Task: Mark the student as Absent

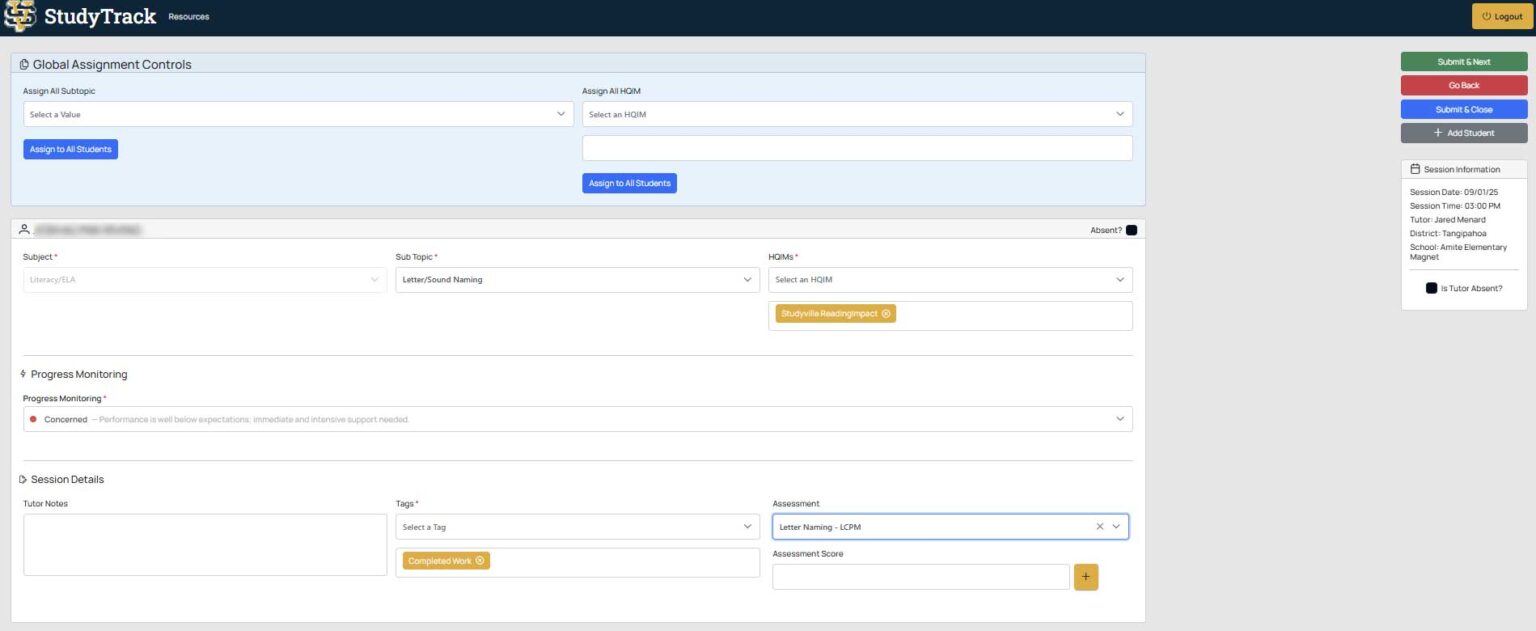Action: [1131, 230]
